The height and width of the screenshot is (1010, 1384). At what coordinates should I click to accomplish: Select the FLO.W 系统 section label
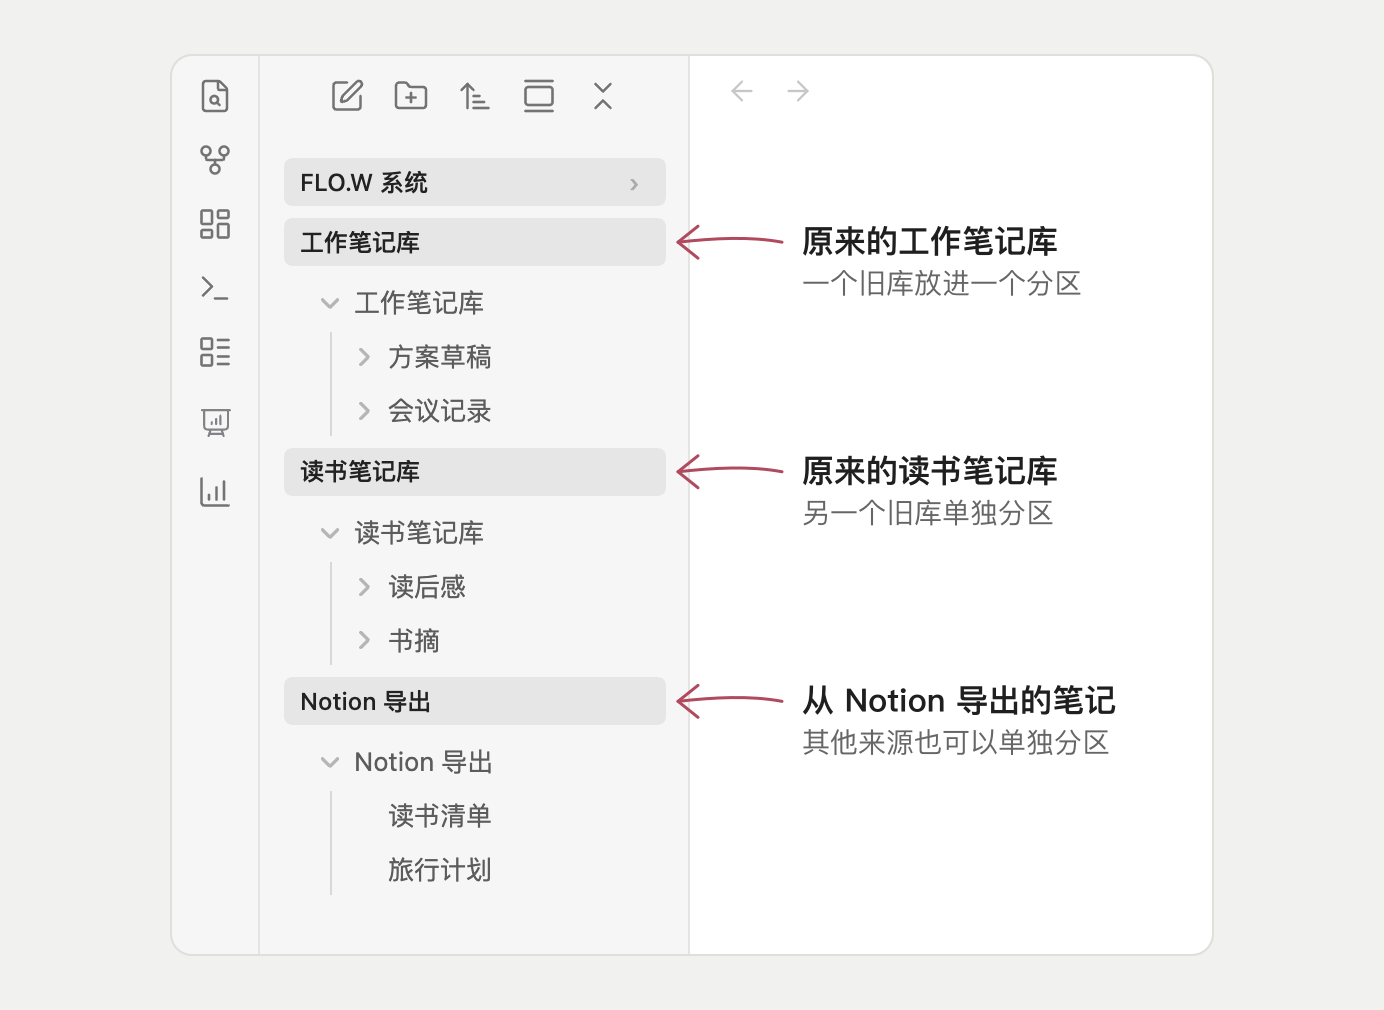(x=364, y=183)
